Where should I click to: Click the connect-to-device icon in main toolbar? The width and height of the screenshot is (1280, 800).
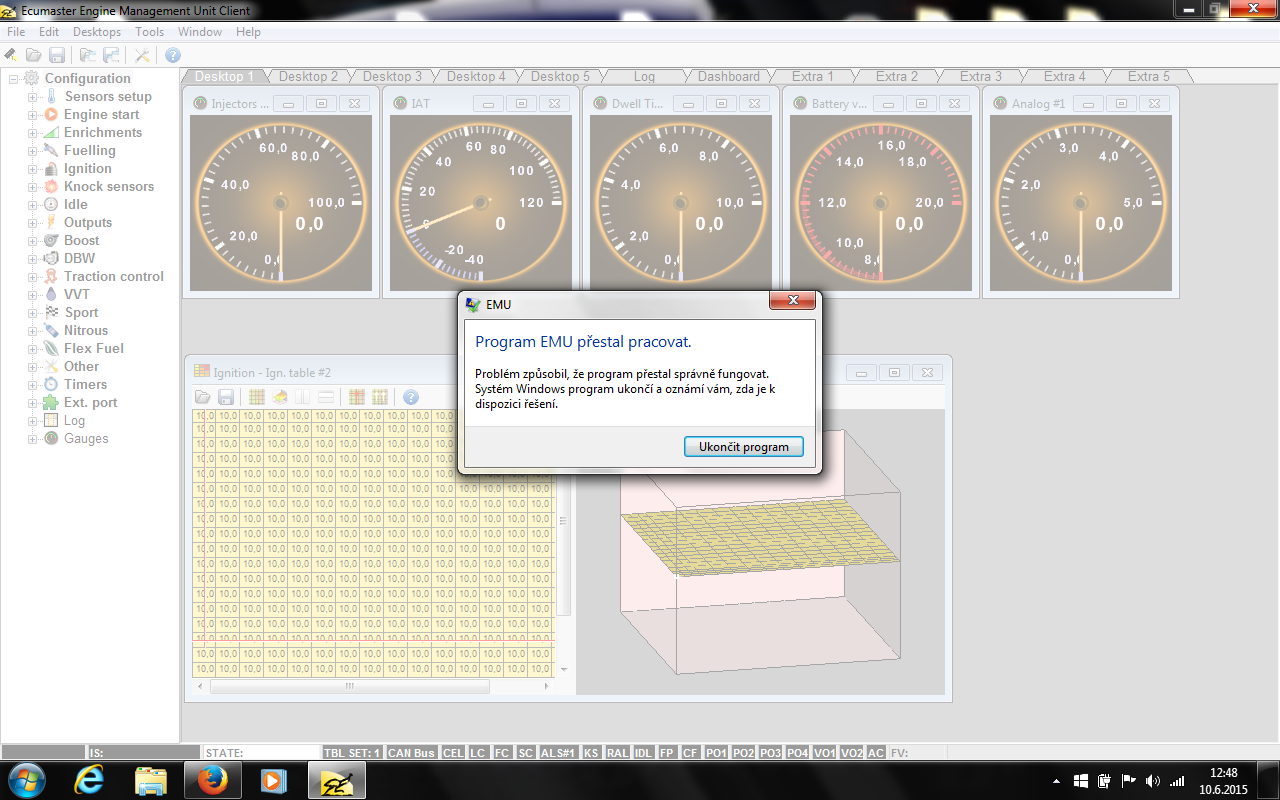click(x=11, y=55)
